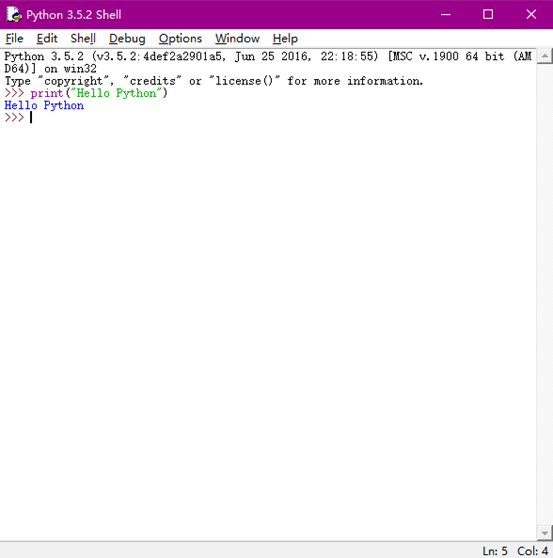Place cursor at the empty >>> prompt
The image size is (553, 558).
click(x=31, y=117)
